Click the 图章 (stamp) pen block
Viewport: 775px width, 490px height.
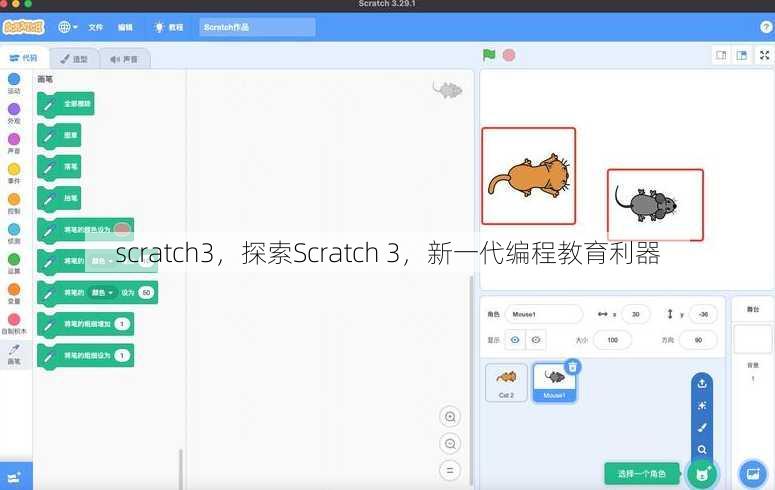pos(59,135)
